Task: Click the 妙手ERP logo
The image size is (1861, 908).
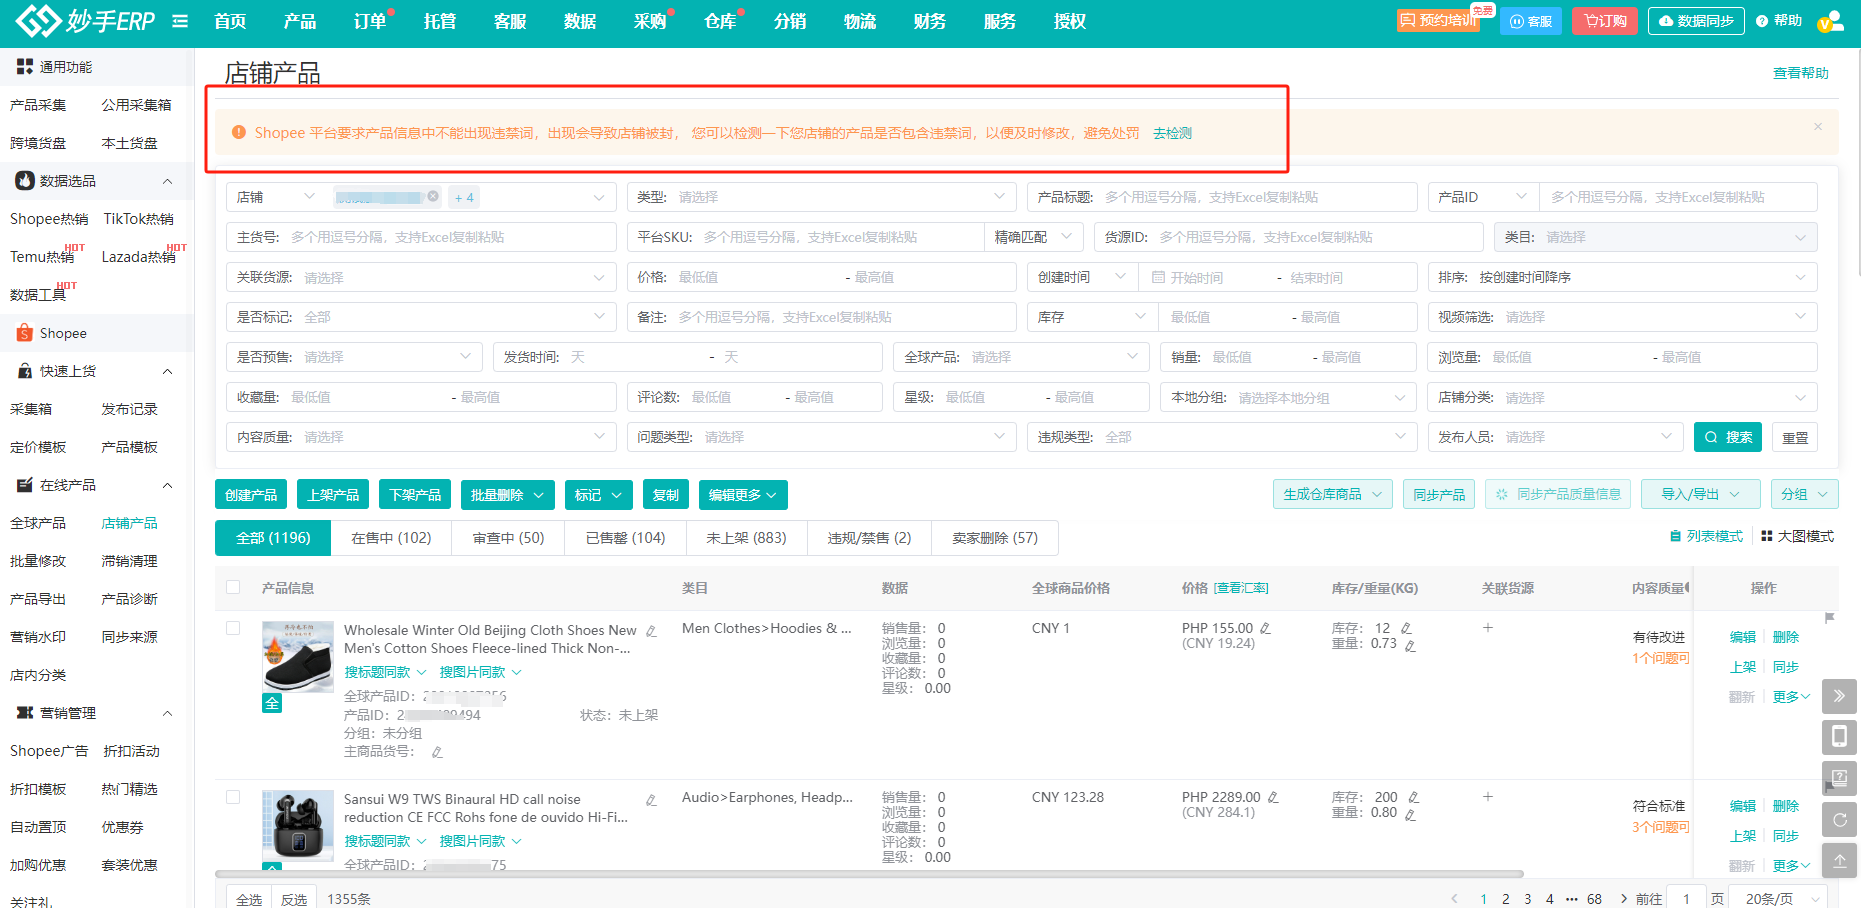Action: coord(86,20)
